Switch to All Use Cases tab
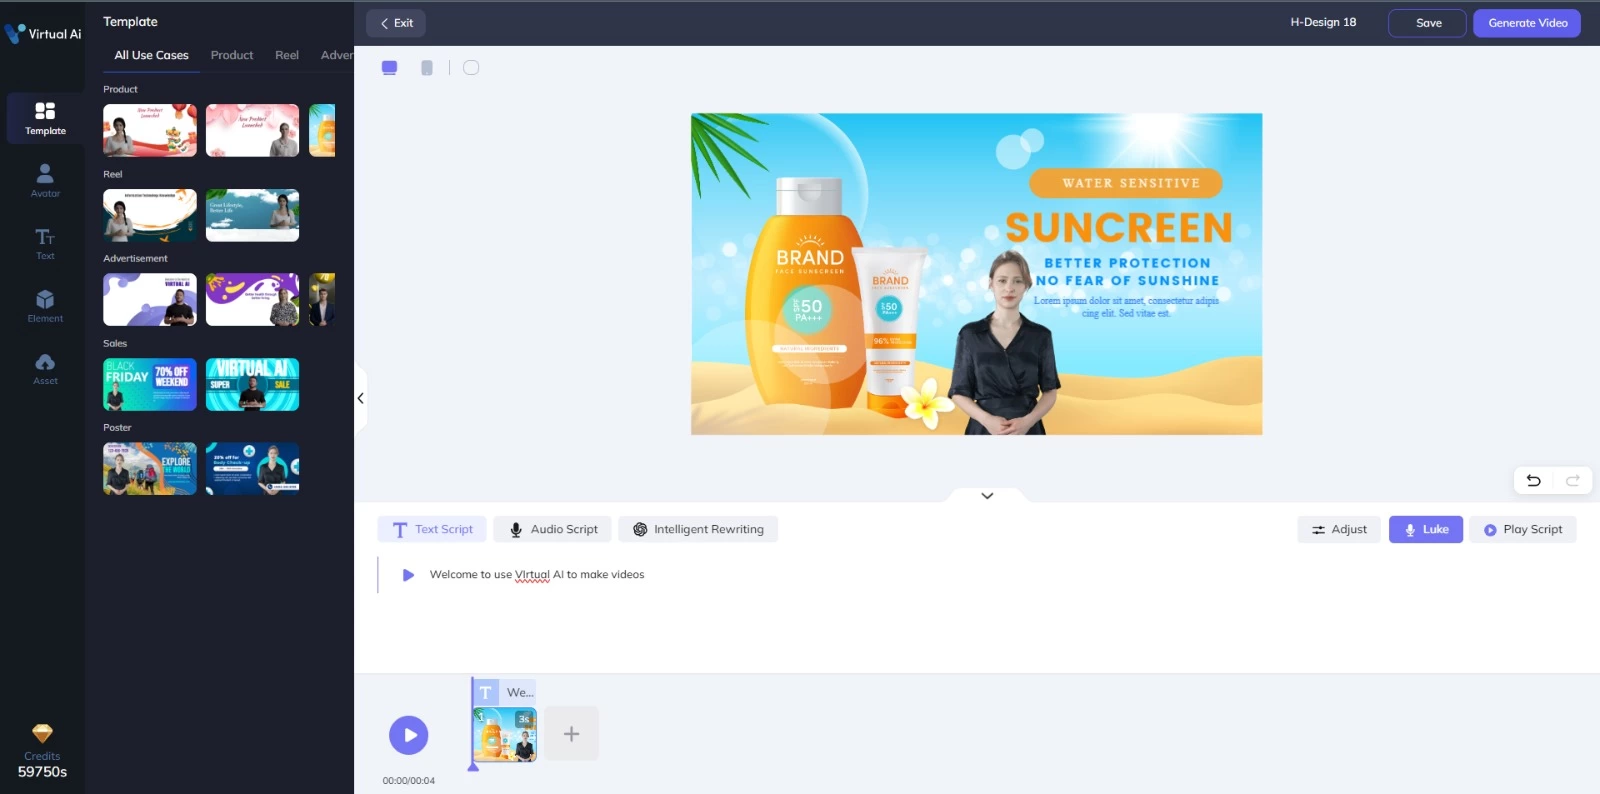The width and height of the screenshot is (1600, 794). pyautogui.click(x=151, y=55)
